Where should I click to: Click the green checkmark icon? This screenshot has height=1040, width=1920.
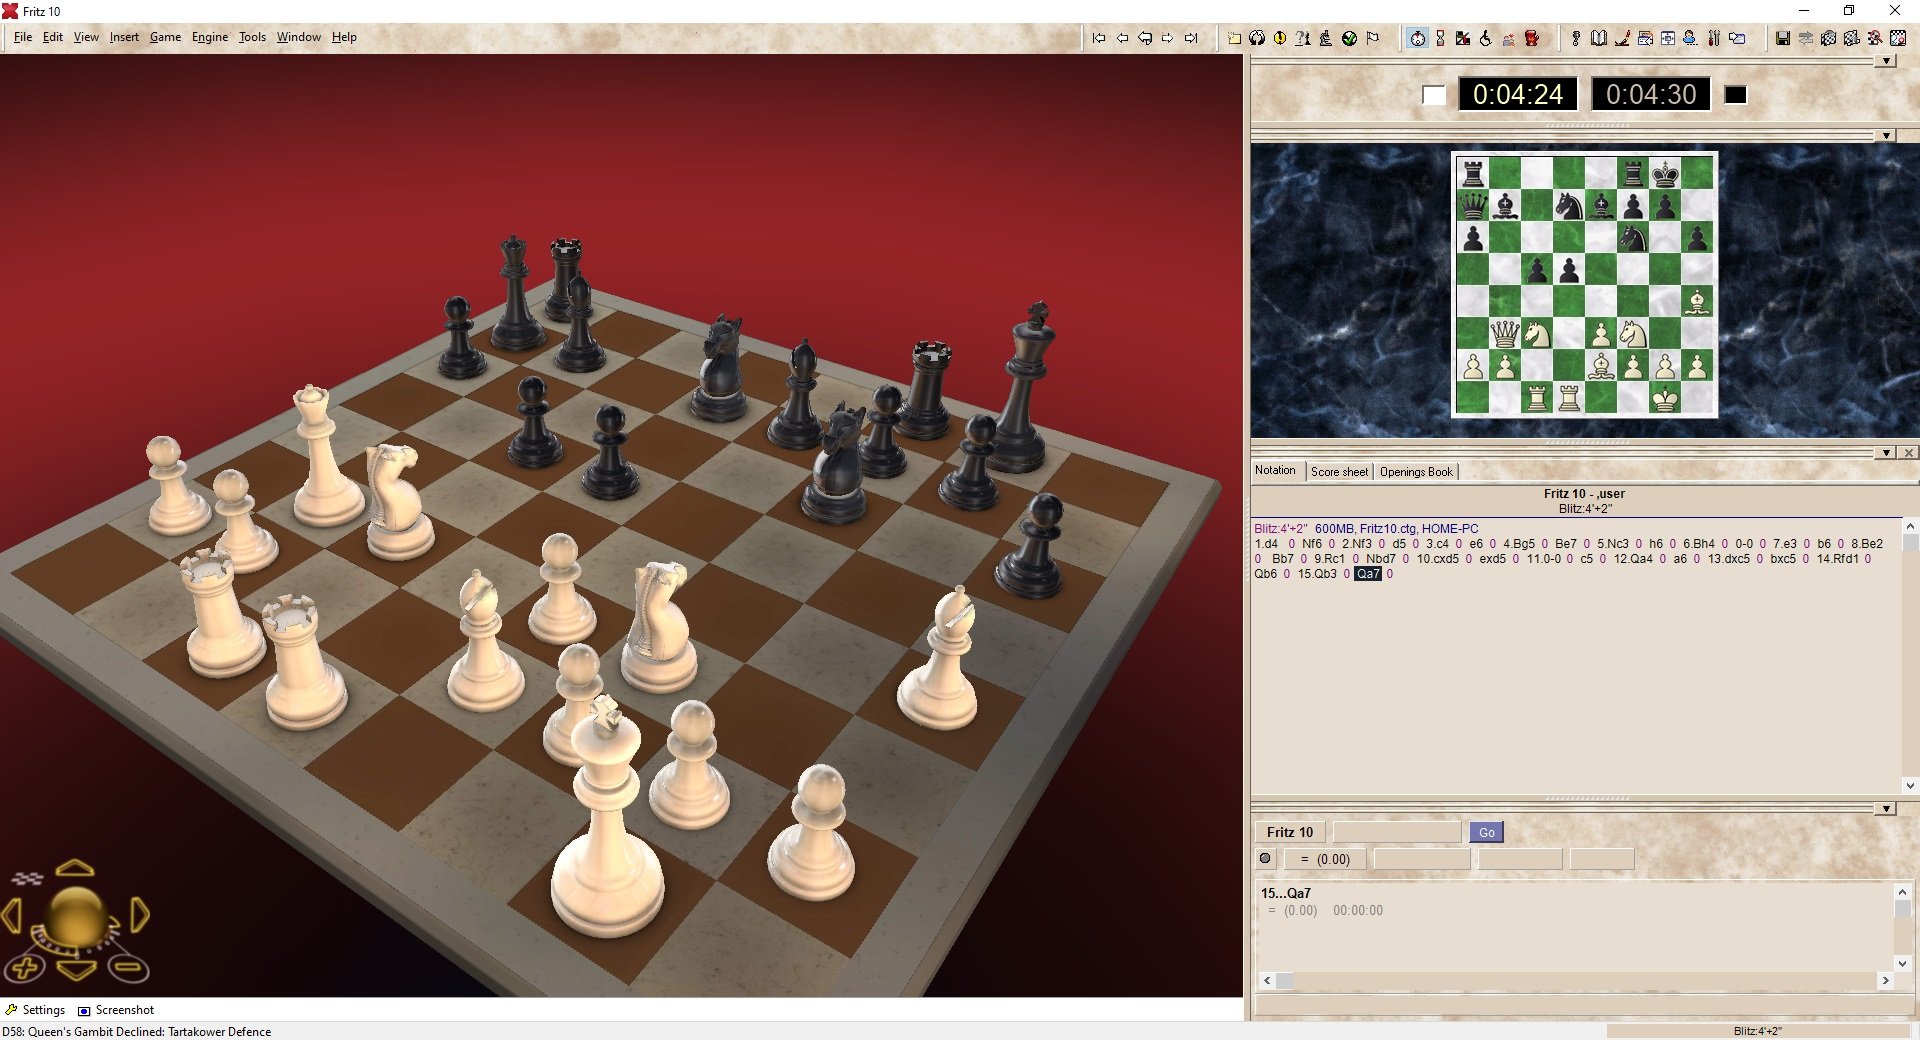[x=1349, y=38]
